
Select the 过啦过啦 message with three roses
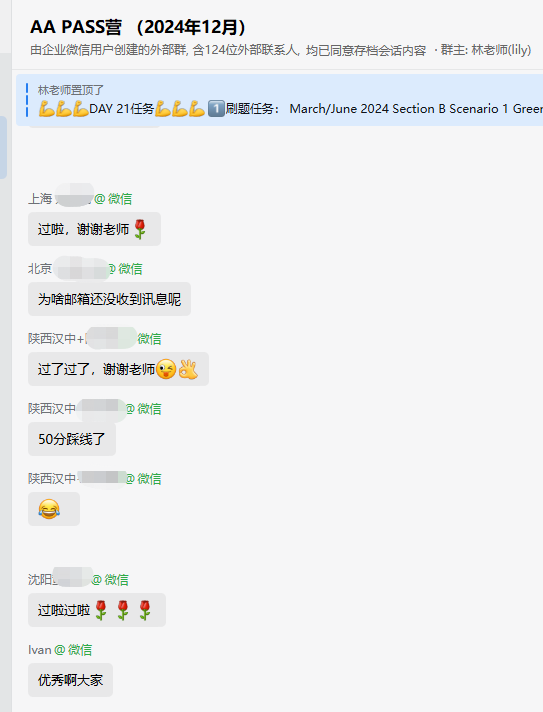coord(97,610)
